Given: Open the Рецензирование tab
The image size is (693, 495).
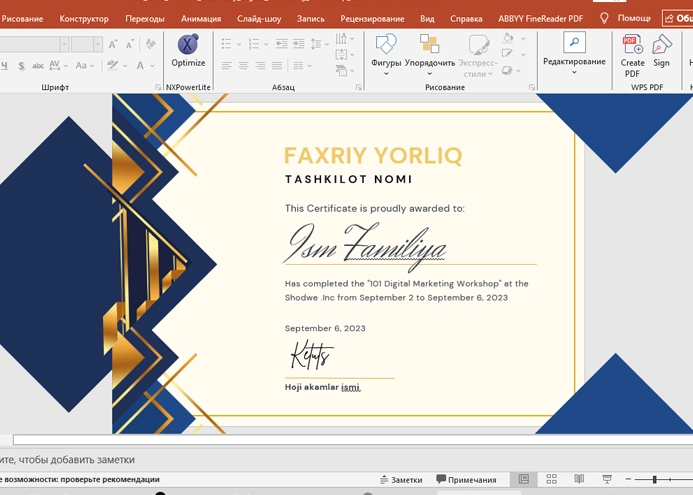Looking at the screenshot, I should point(372,19).
